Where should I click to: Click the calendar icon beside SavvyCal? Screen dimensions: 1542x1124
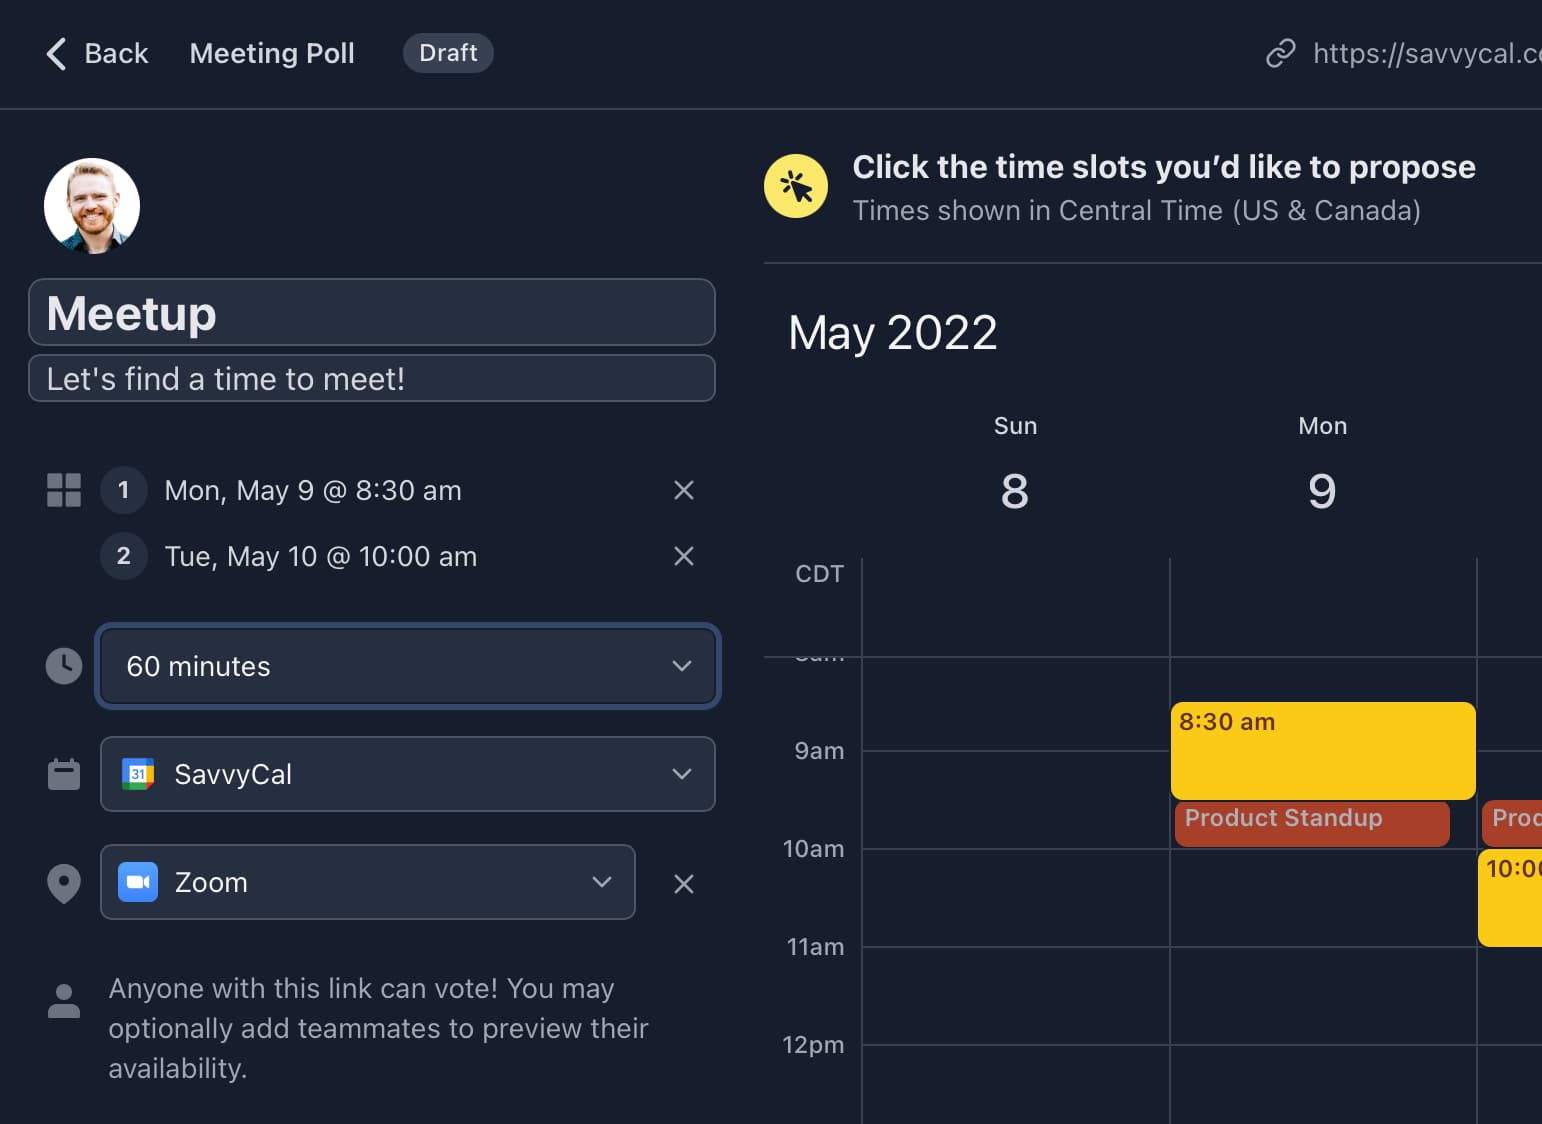click(64, 774)
